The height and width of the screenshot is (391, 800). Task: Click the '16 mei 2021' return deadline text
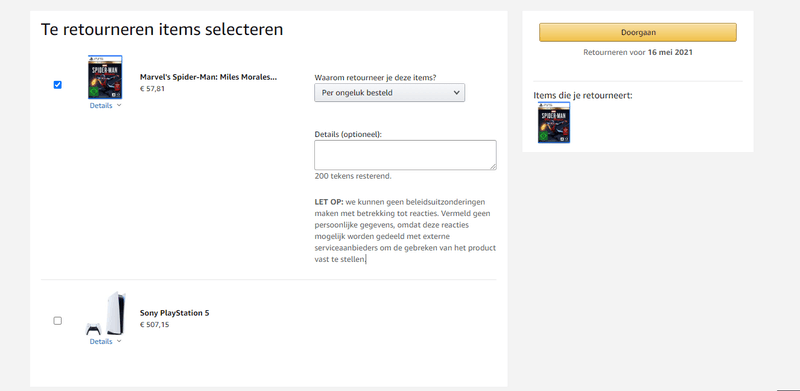pyautogui.click(x=670, y=52)
